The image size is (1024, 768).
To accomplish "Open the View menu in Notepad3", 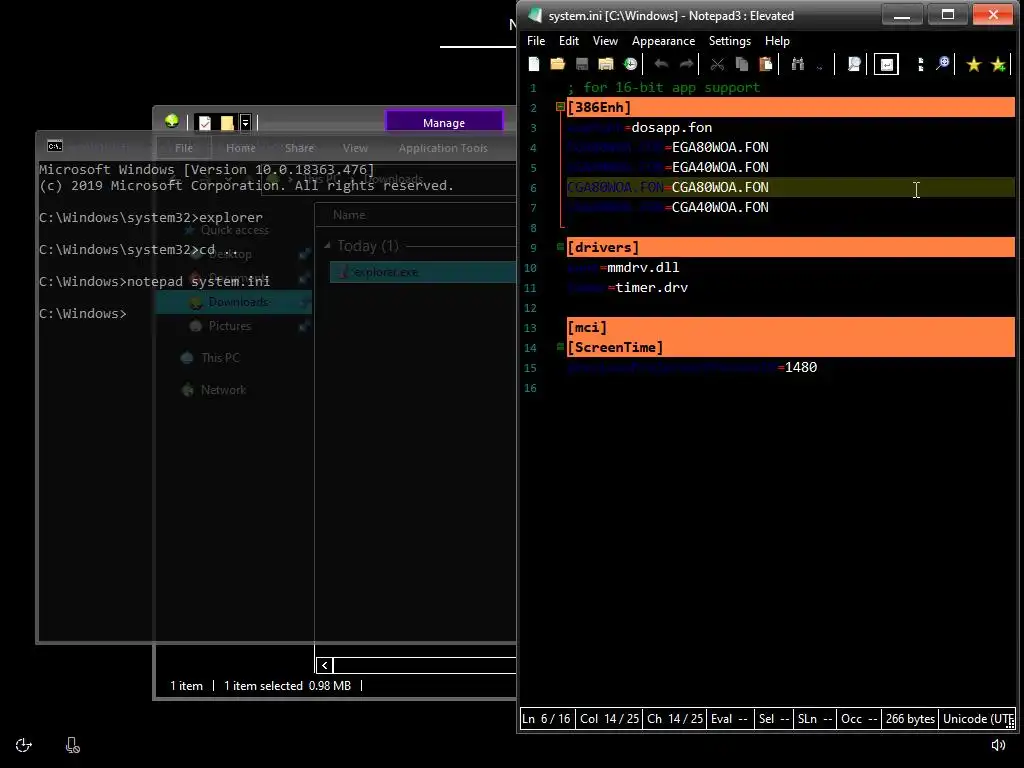I will coord(605,40).
